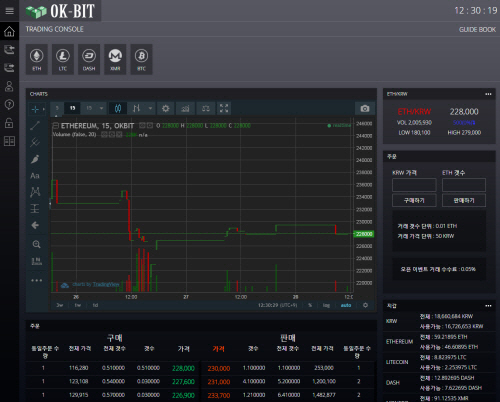
Task: Click the OK-BIT logo
Action: pos(60,11)
